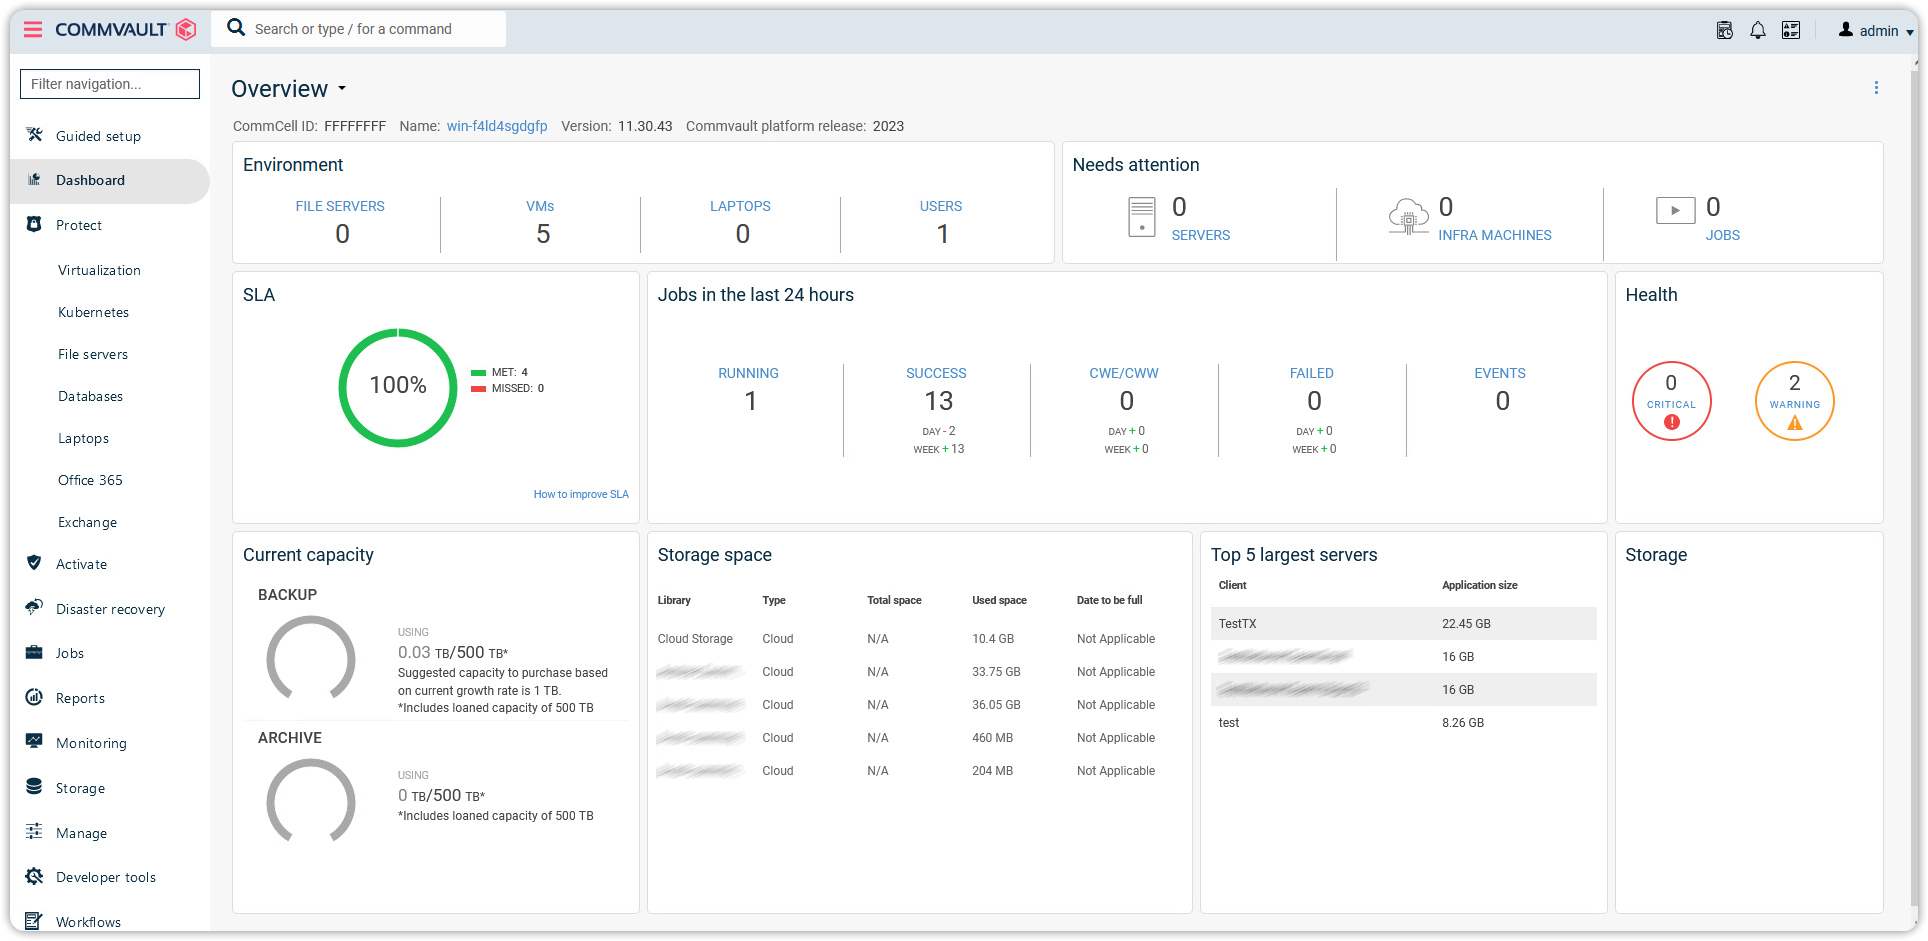Open the hamburger navigation menu
Image resolution: width=1928 pixels, height=941 pixels.
(x=33, y=29)
